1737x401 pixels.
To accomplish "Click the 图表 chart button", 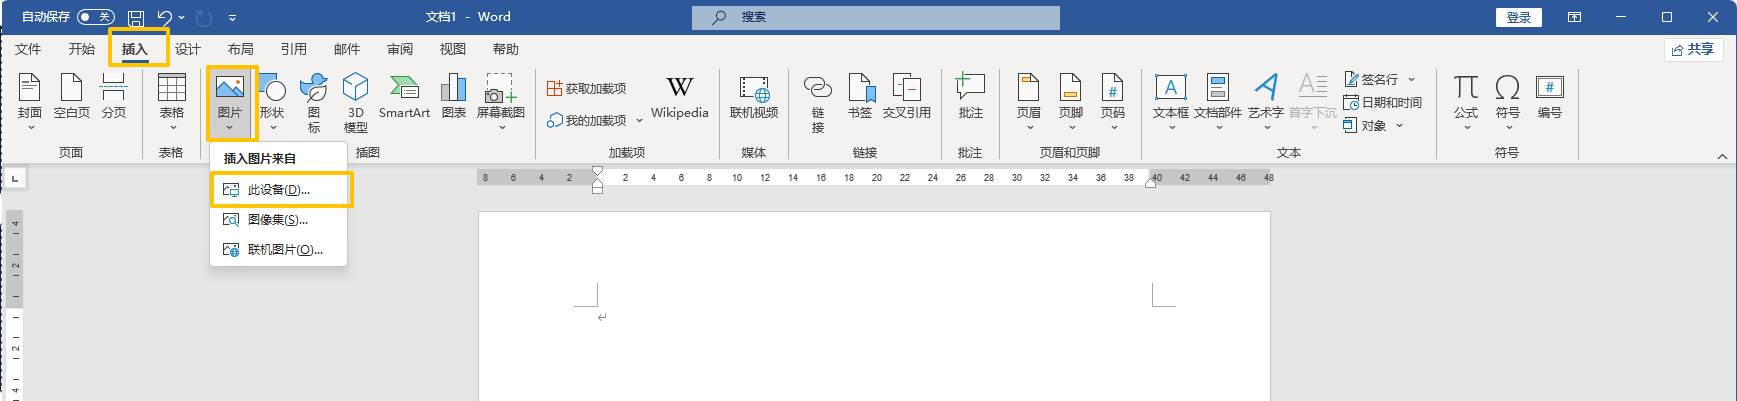I will pos(454,97).
